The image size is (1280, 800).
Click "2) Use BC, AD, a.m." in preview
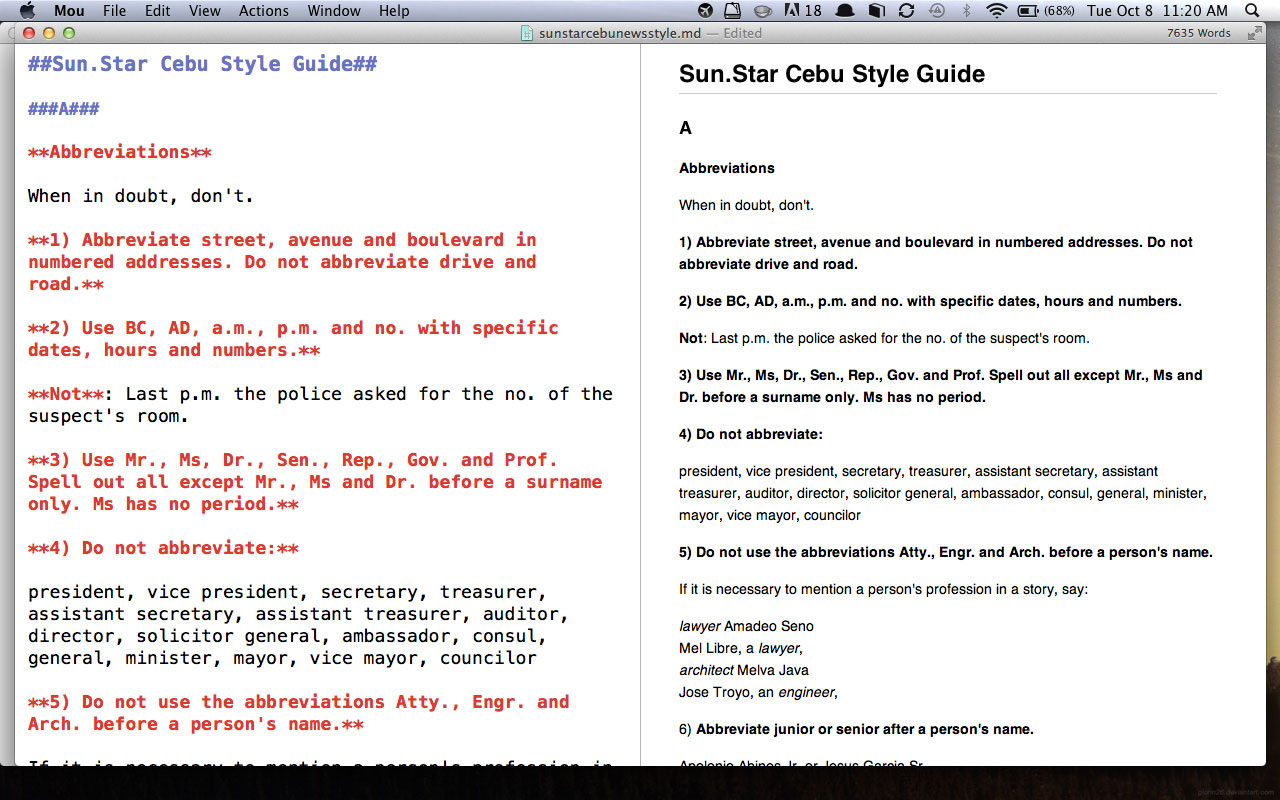930,301
